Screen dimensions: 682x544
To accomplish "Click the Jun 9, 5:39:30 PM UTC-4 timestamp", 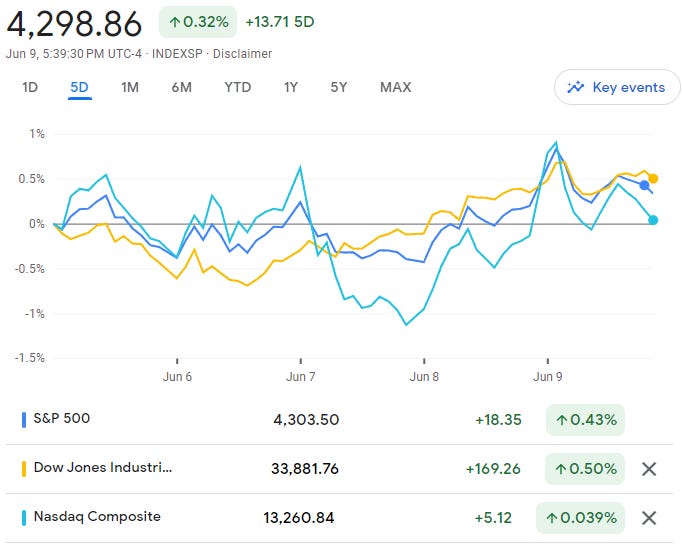I will click(x=74, y=53).
